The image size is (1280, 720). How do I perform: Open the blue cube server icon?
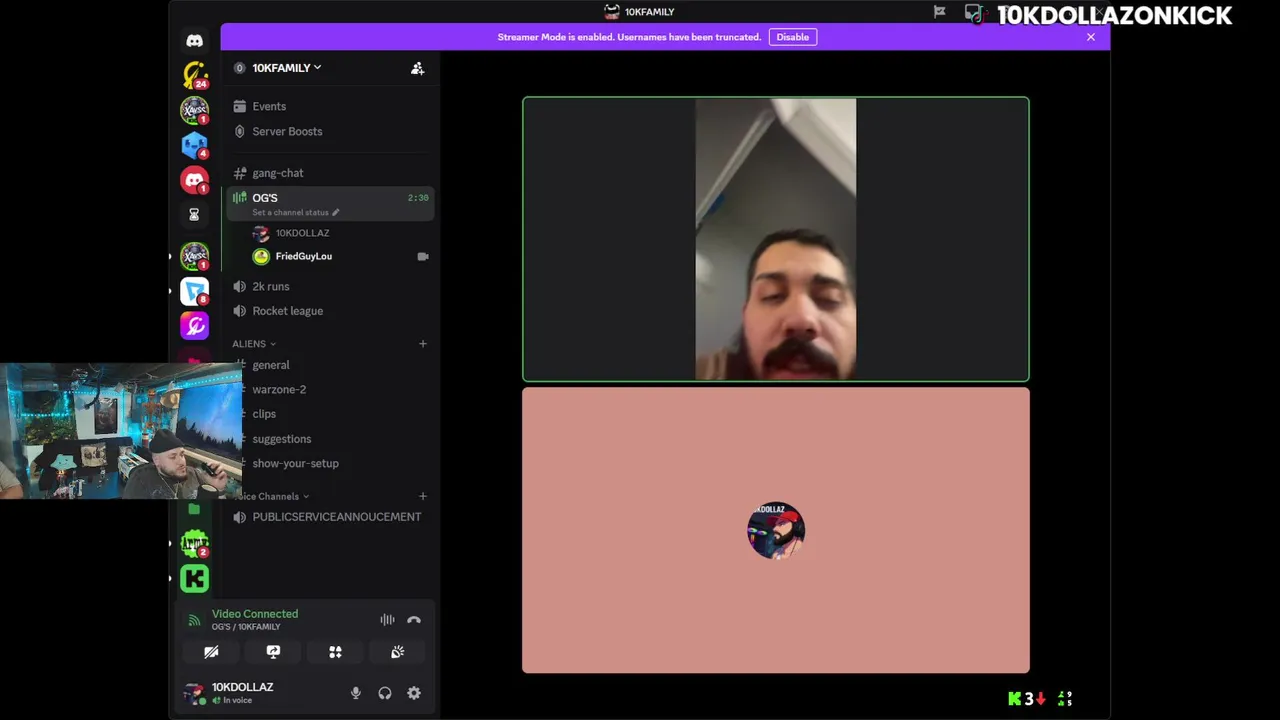point(195,145)
